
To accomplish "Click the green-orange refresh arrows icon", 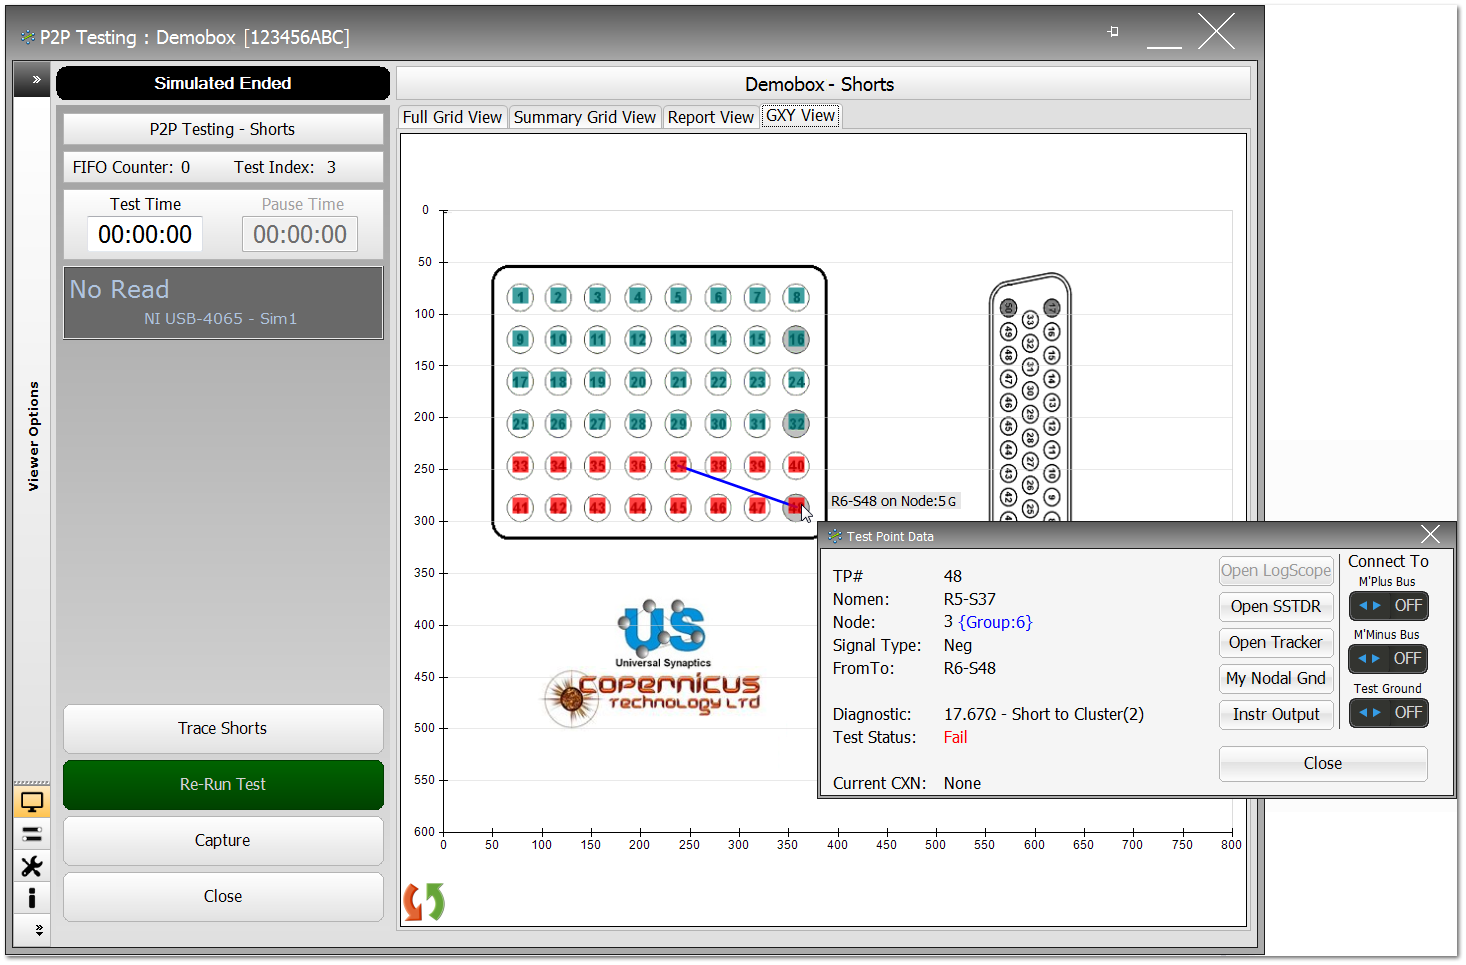I will tap(424, 902).
